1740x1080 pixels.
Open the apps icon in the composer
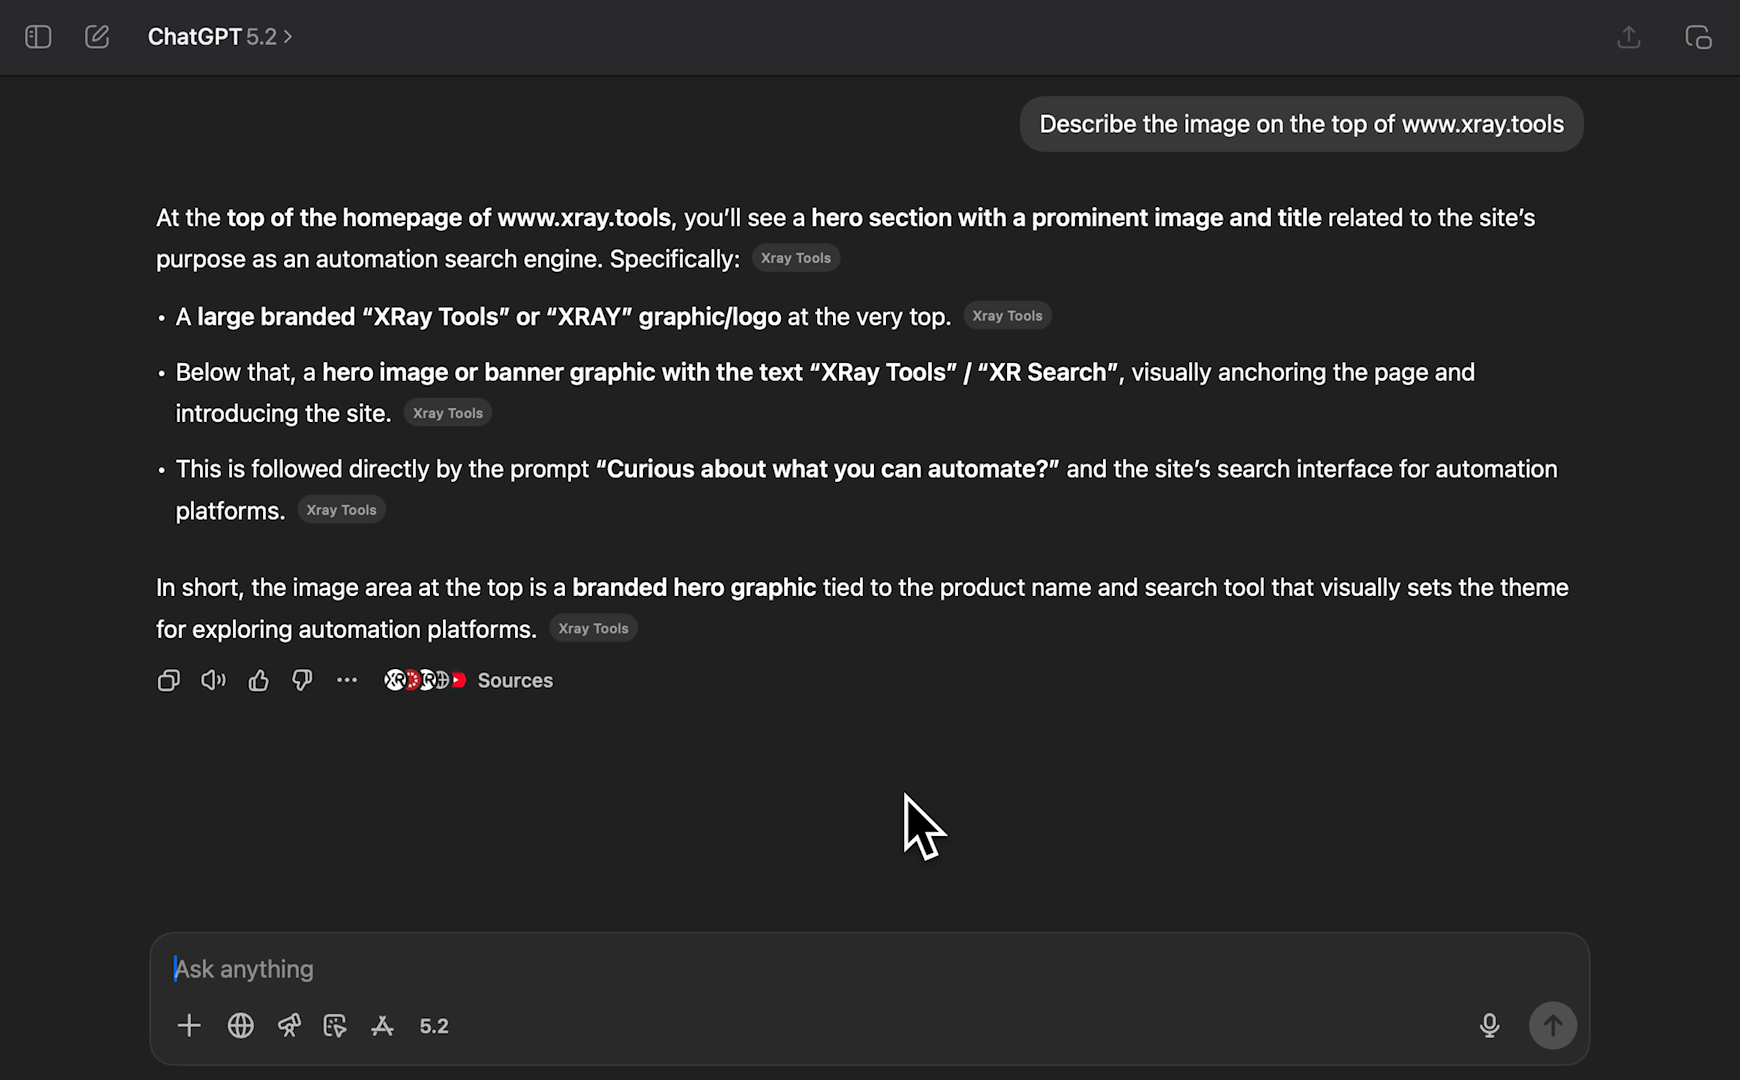[x=382, y=1025]
